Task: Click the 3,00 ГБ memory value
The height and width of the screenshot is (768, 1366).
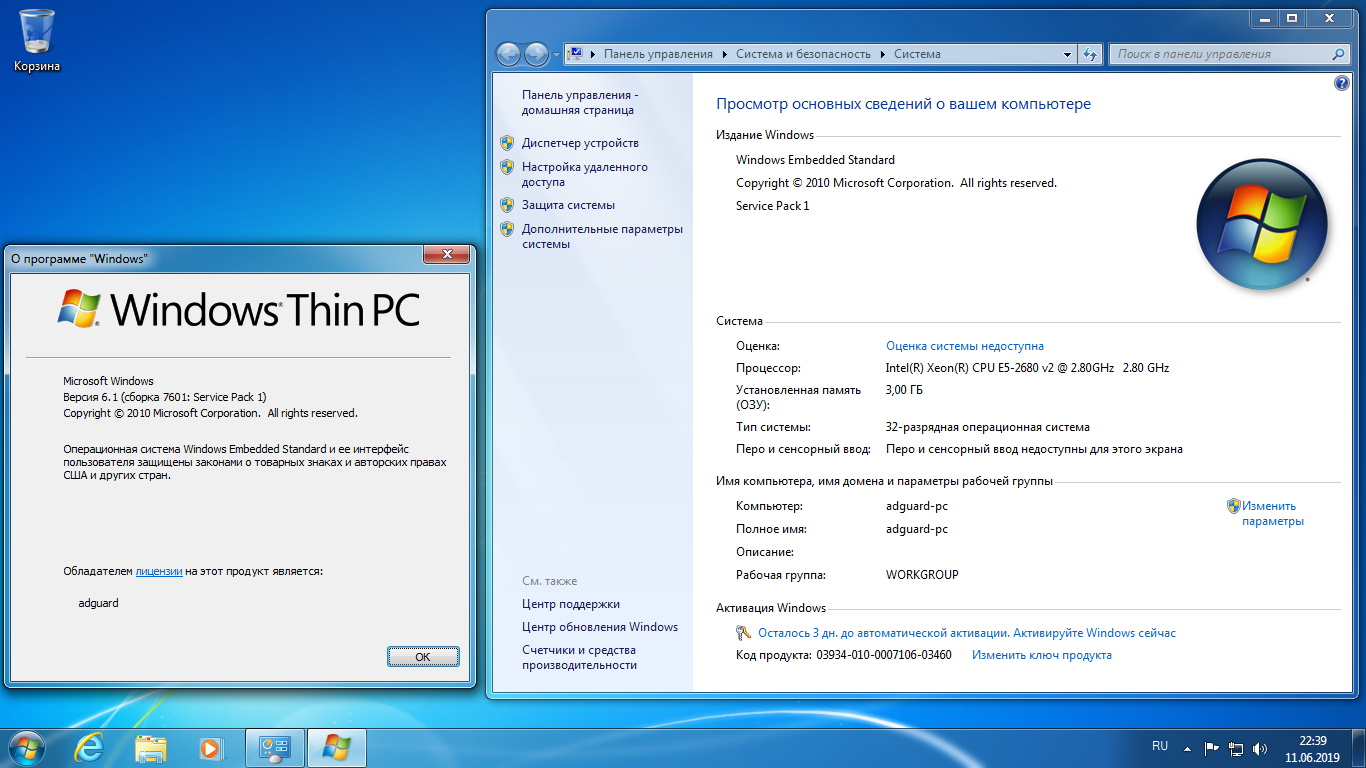Action: (x=904, y=390)
